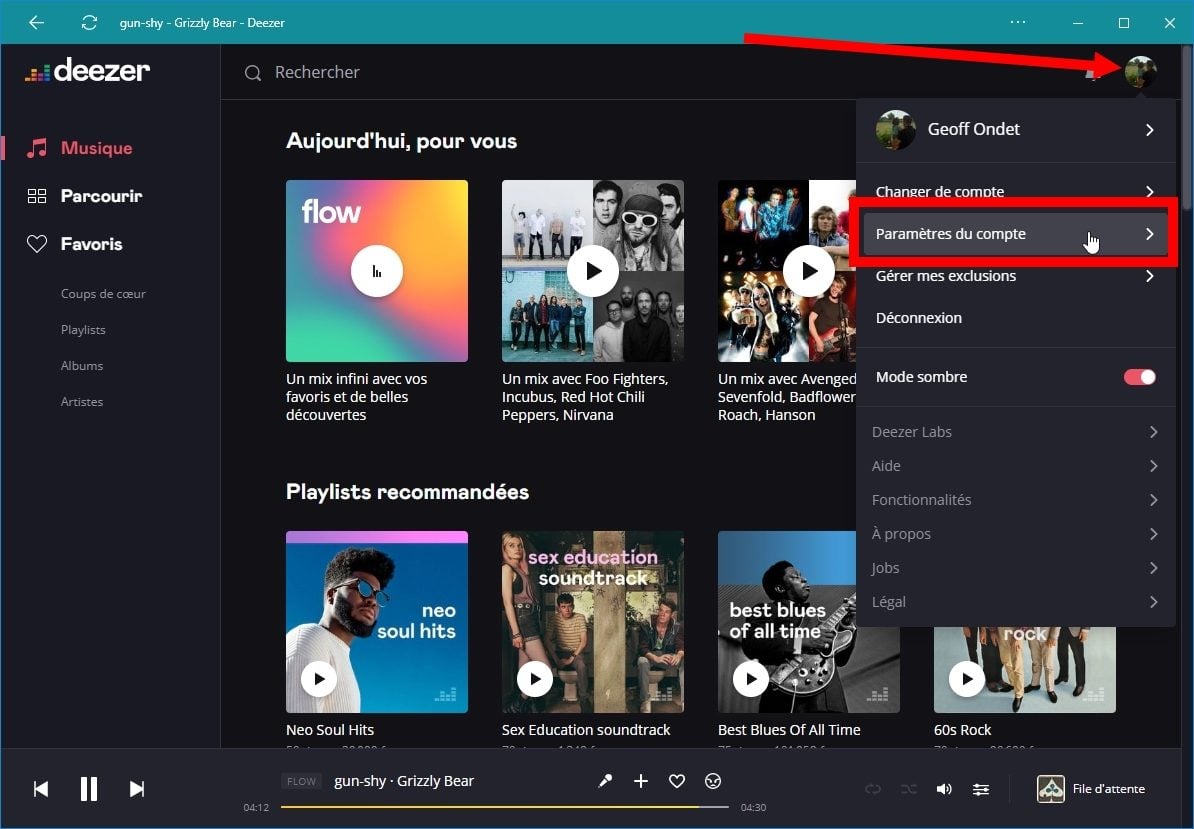Open Gérer mes exclusions
Image resolution: width=1194 pixels, height=829 pixels.
pyautogui.click(x=1016, y=276)
